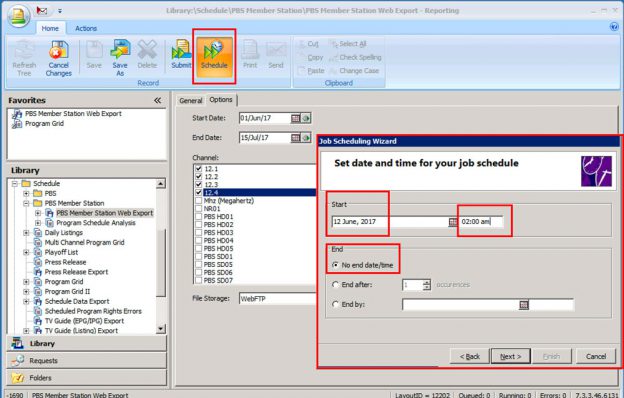
Task: Collapse the Favorites panel with the double chevron
Action: click(158, 100)
